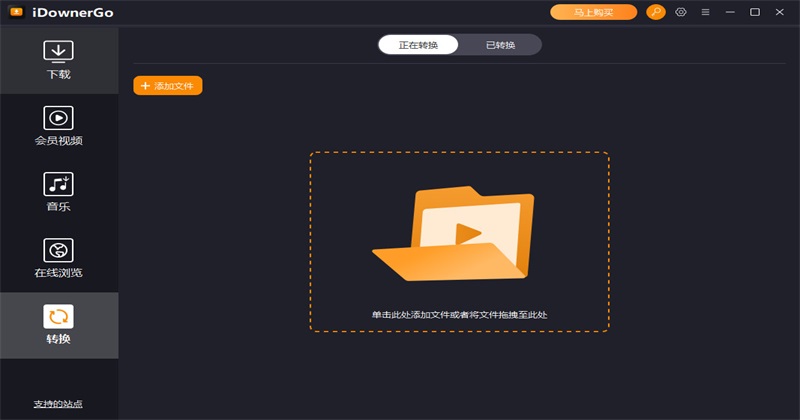Open the 下载 download section
800x420 pixels.
tap(59, 60)
